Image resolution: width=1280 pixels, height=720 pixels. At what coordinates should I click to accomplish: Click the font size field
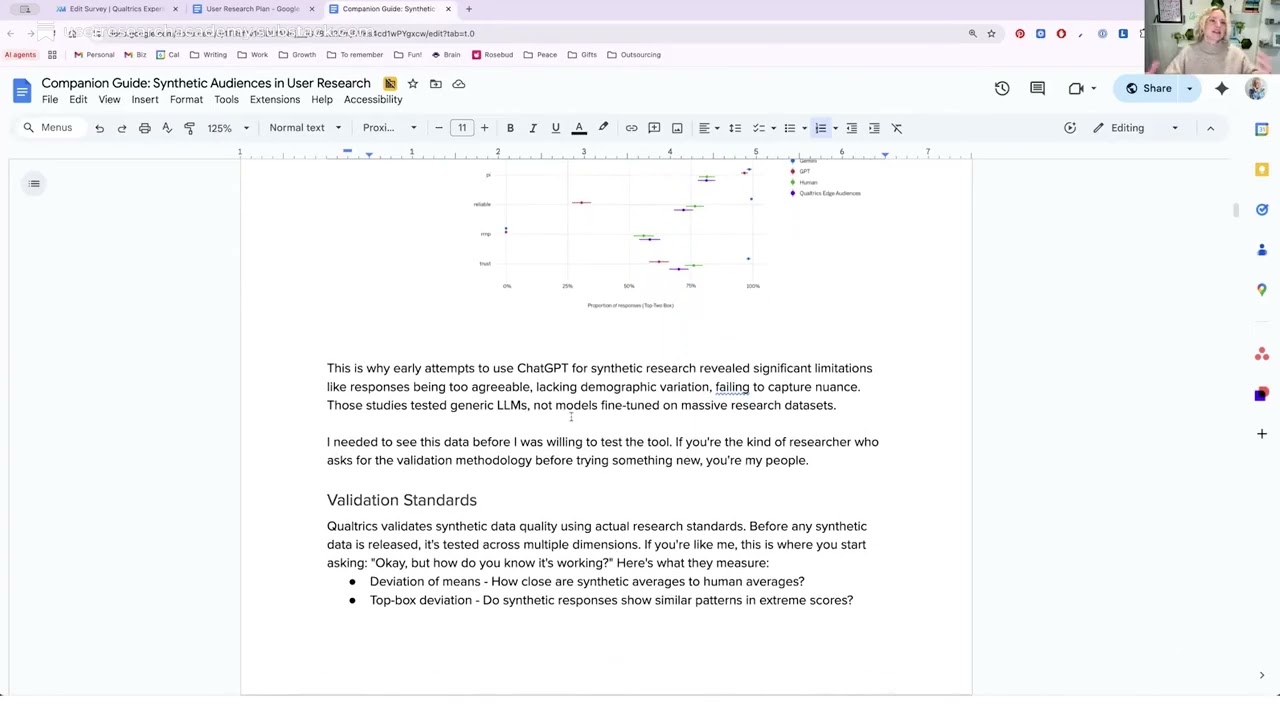462,128
